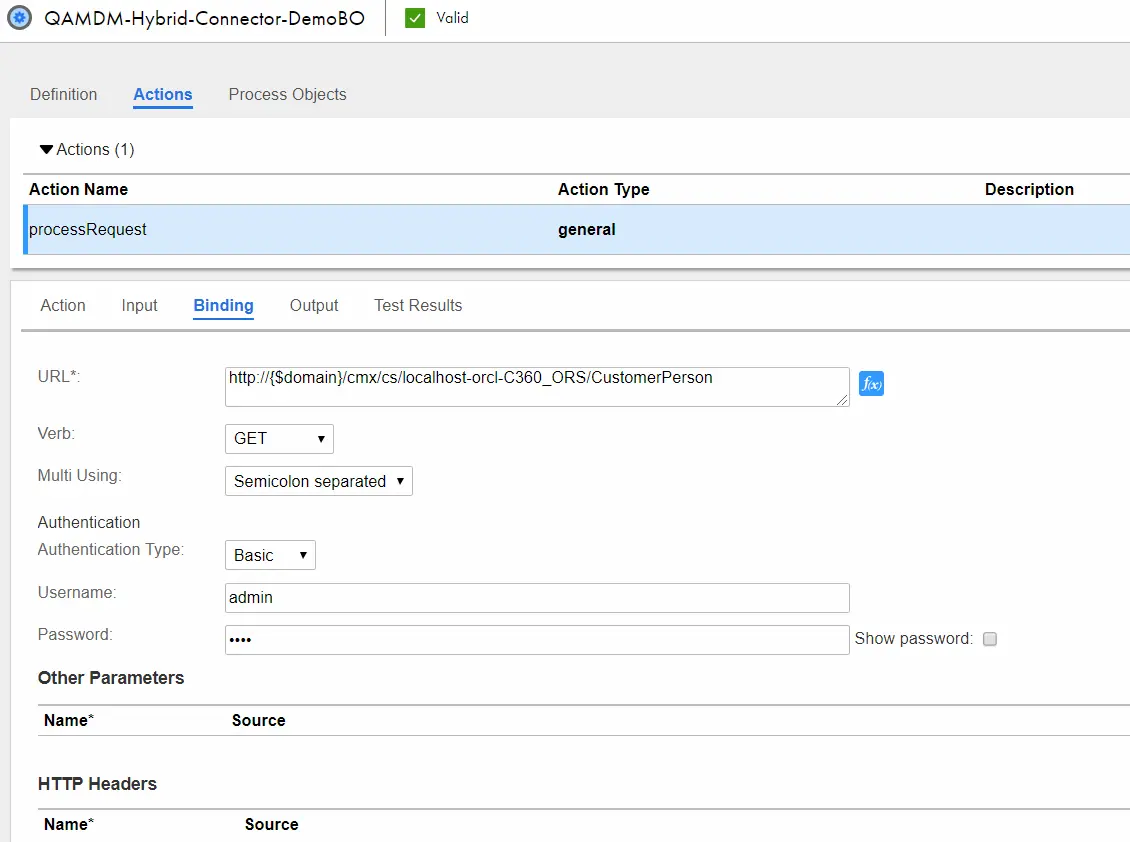This screenshot has width=1130, height=842.
Task: Click the Action Name column header
Action: [79, 189]
